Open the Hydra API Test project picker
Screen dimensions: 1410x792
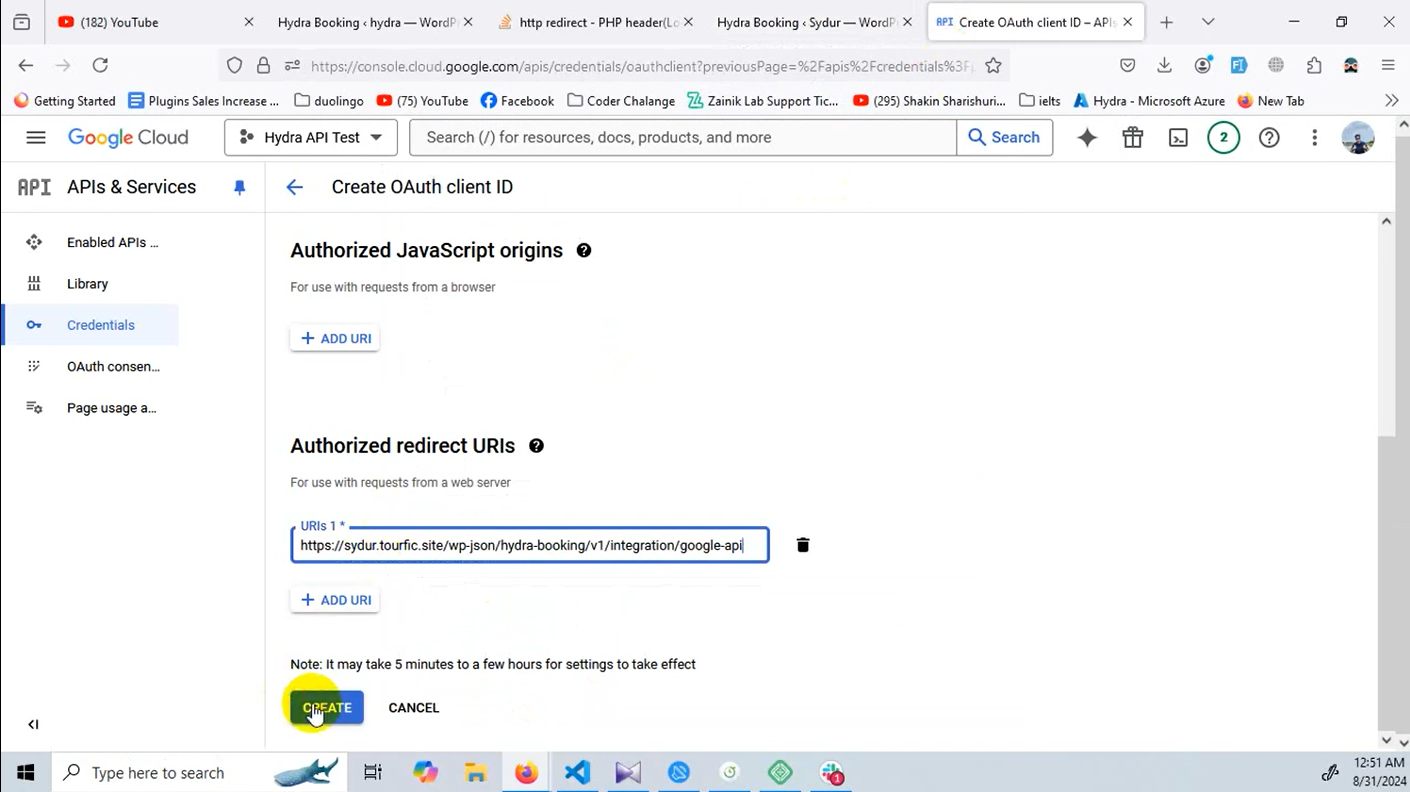pyautogui.click(x=311, y=138)
